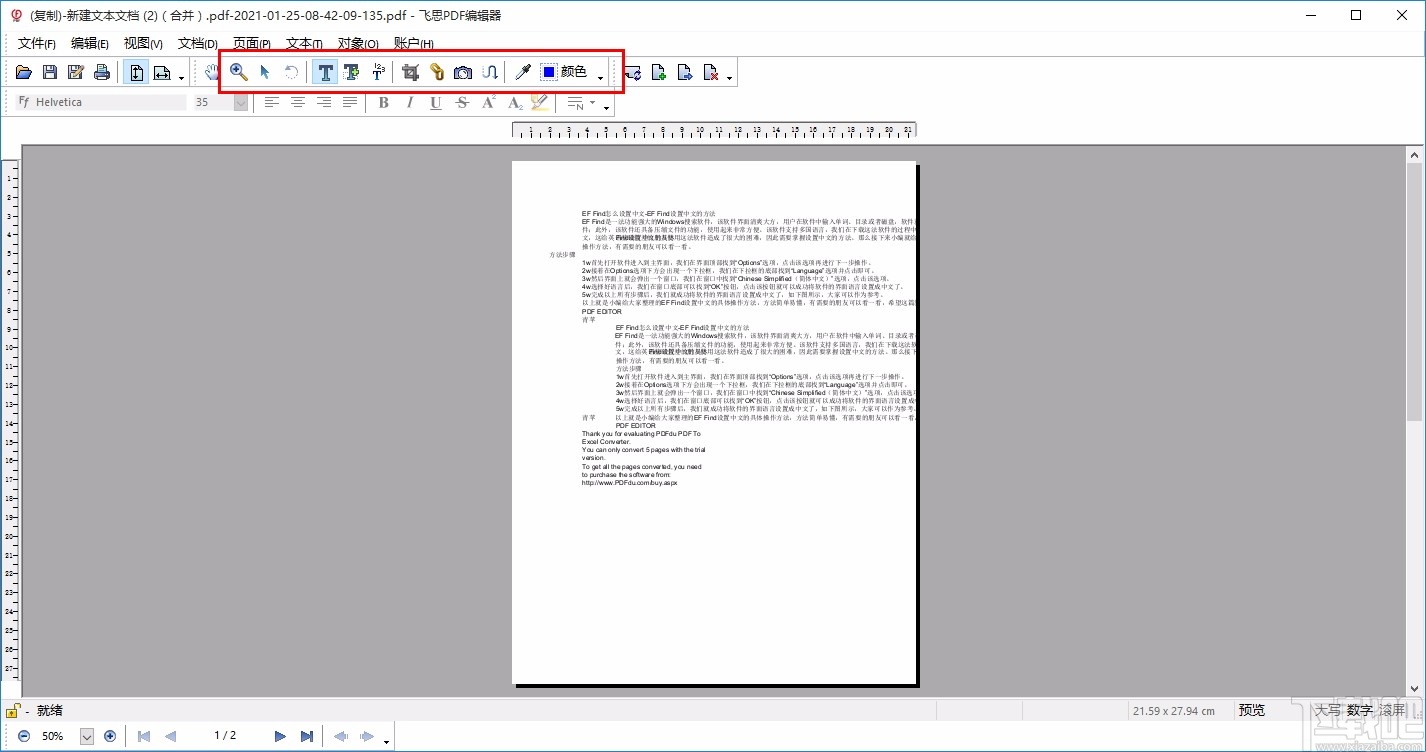Open the tools toolbar overflow arrow
Screen dimensions: 1426x752
601,77
